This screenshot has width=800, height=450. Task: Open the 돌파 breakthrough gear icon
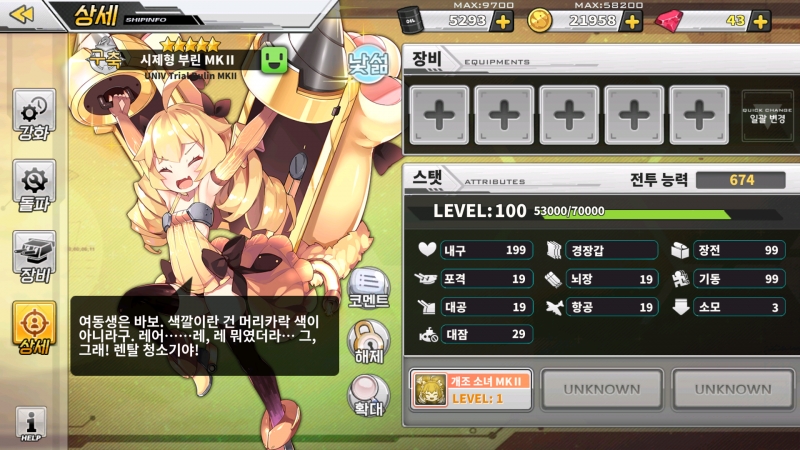tap(34, 186)
